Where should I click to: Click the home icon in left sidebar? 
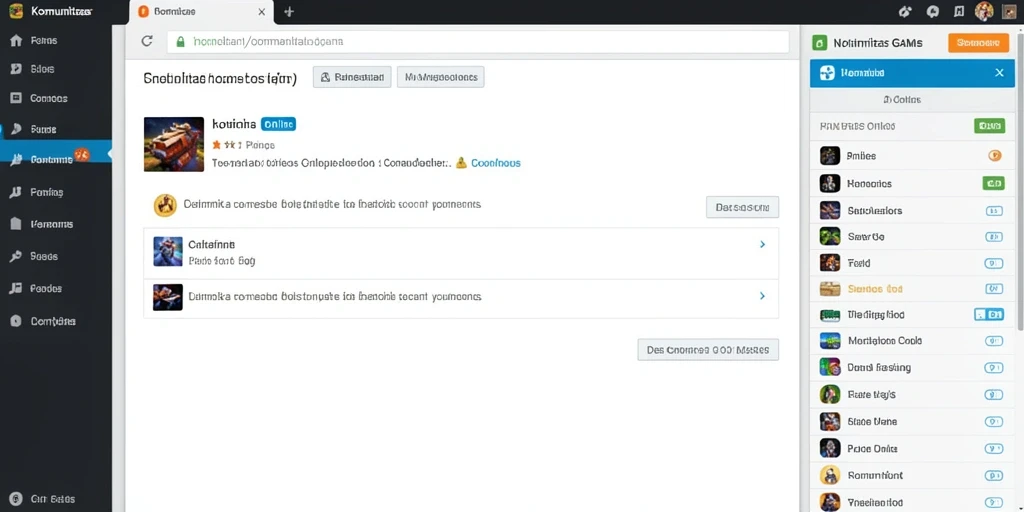pos(17,40)
